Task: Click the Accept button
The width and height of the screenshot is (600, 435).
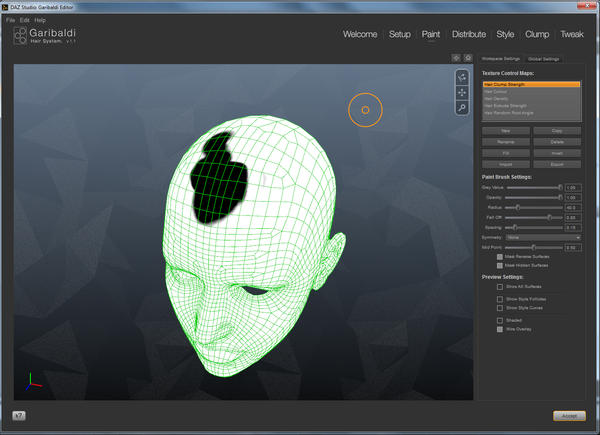Action: point(569,416)
